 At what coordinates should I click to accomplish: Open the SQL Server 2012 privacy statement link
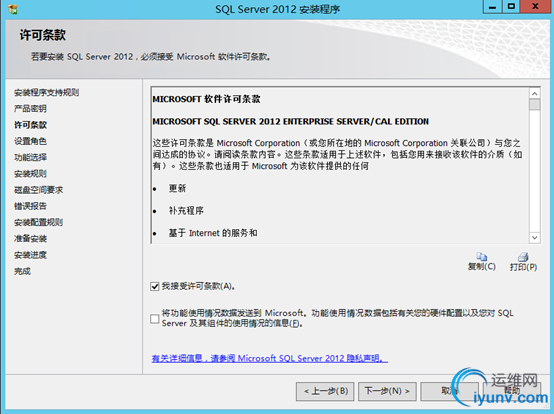(270, 359)
